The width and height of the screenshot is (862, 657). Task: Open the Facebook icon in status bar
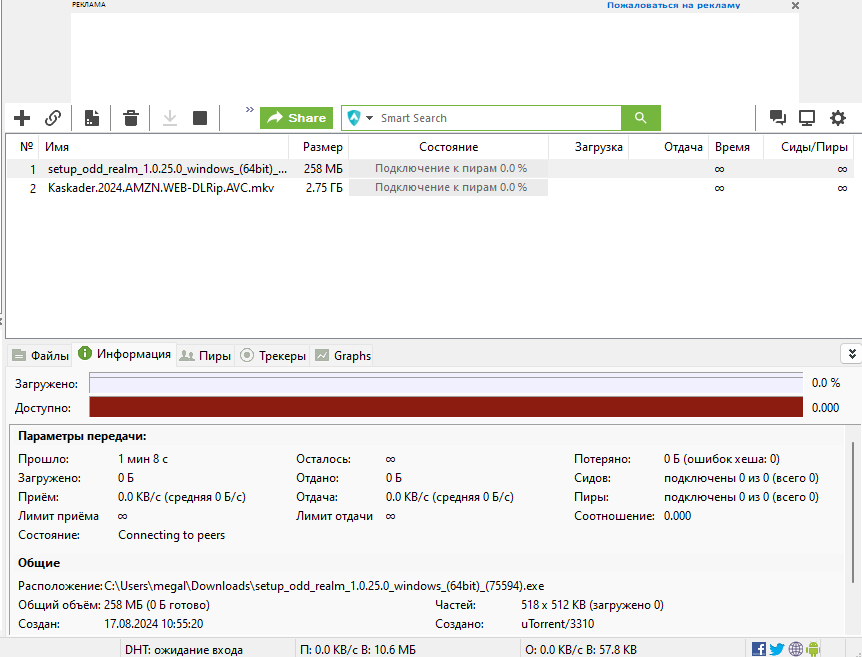pyautogui.click(x=759, y=649)
